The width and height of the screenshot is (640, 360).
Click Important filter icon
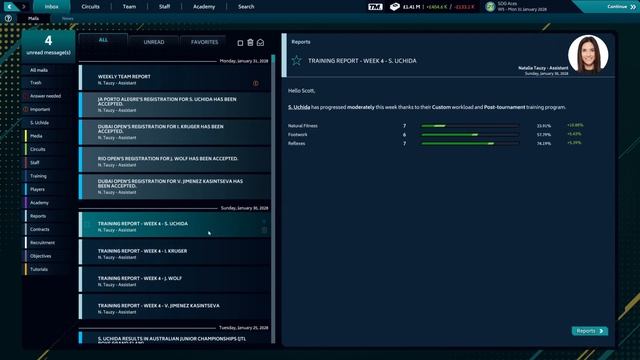[x=26, y=109]
